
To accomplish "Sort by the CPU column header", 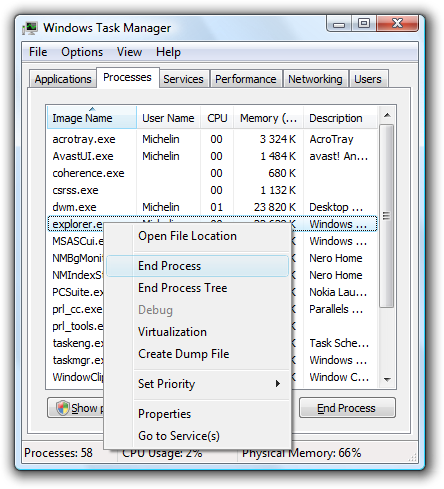I will [217, 118].
